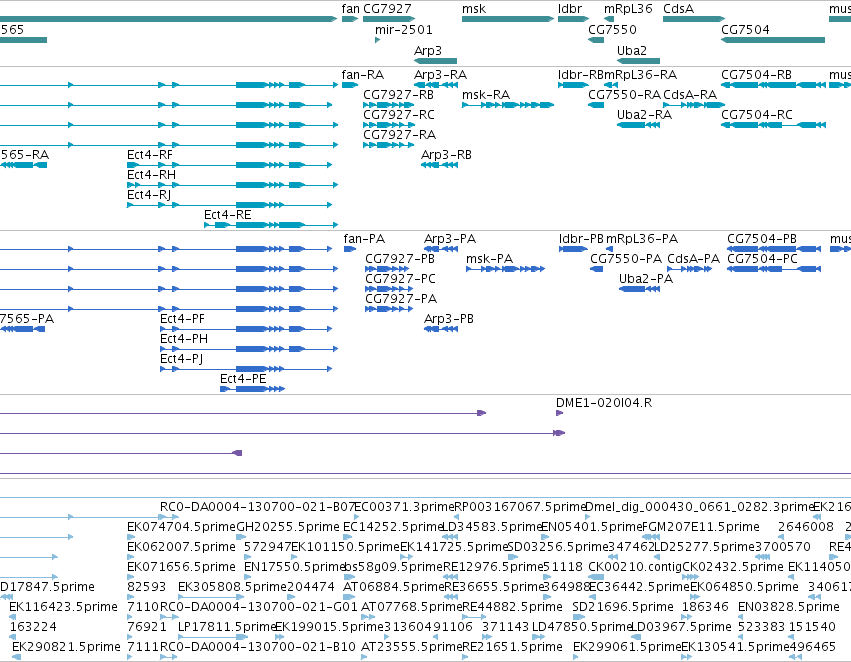The height and width of the screenshot is (662, 851).
Task: Click the msk-PA protein label
Action: (x=490, y=259)
